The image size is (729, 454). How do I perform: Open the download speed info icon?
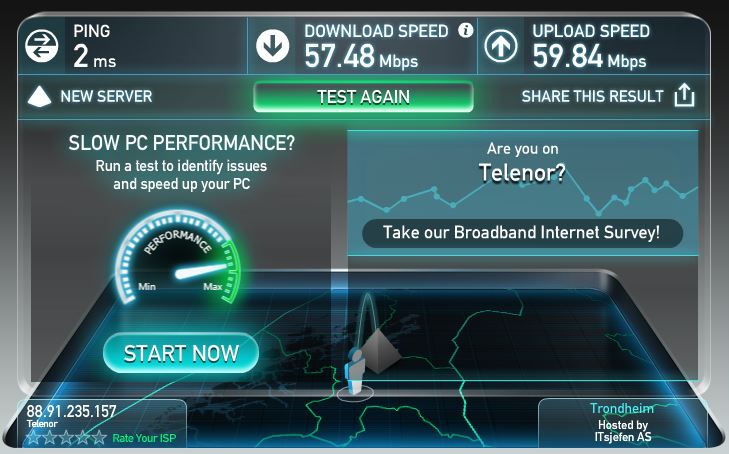(x=465, y=31)
